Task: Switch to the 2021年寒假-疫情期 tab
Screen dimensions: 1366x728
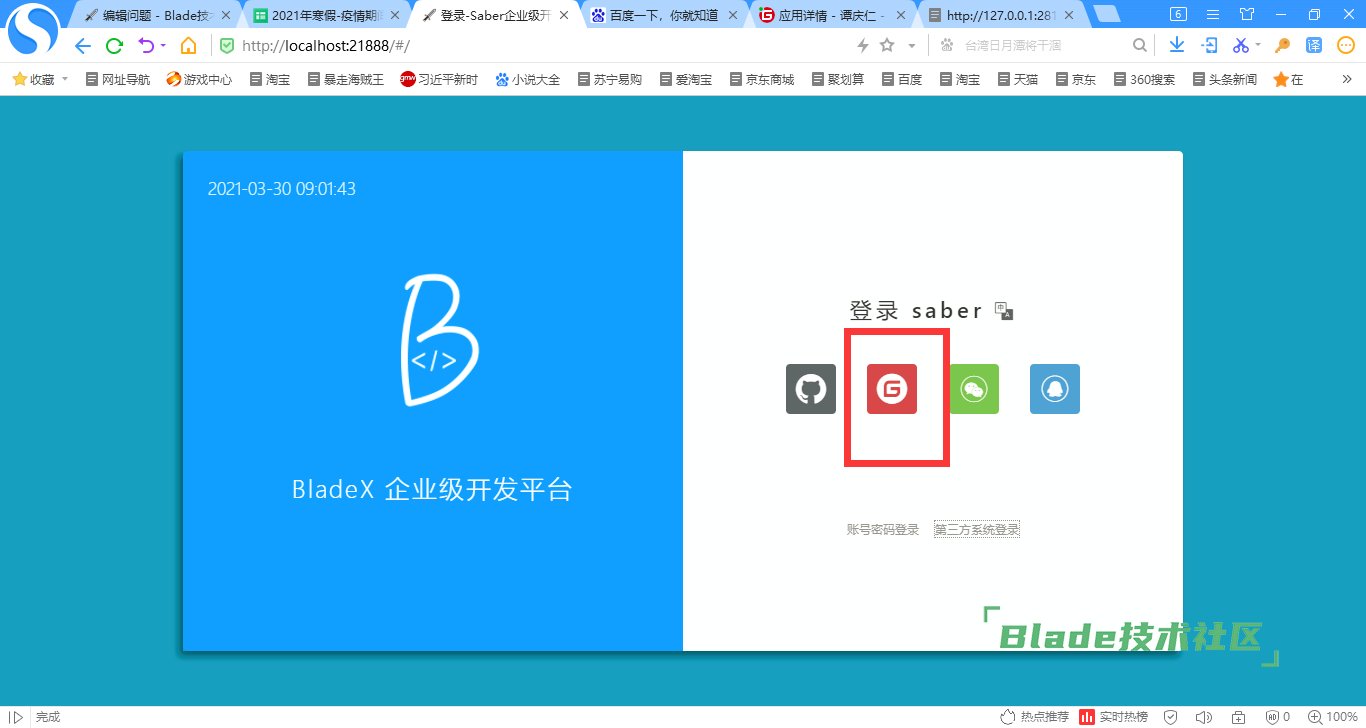Action: [x=326, y=15]
